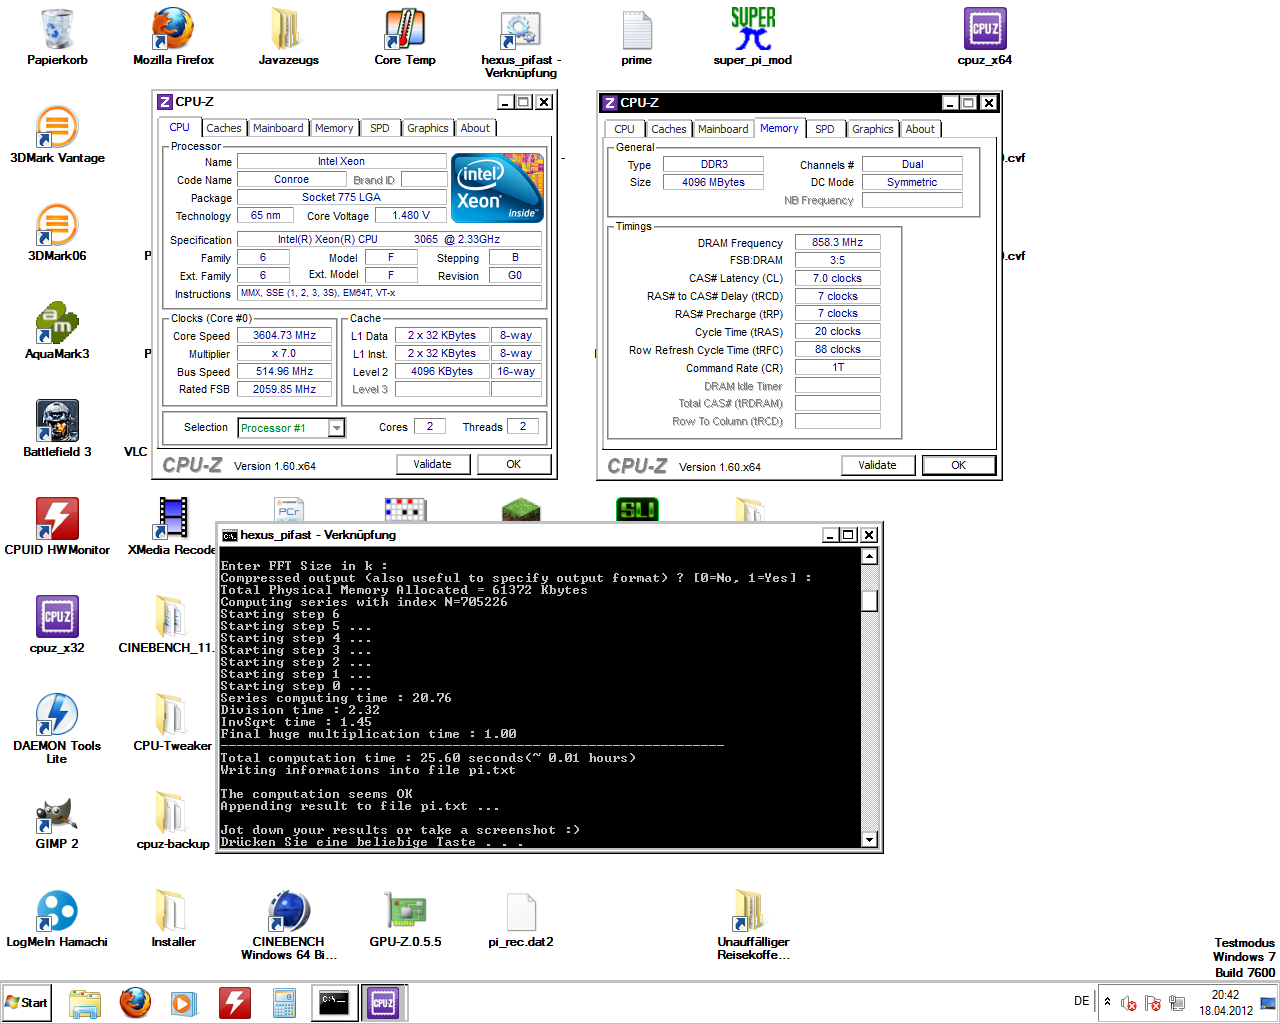Click scroll up arrow in hexus_pifast console
The height and width of the screenshot is (1024, 1280).
[x=870, y=556]
